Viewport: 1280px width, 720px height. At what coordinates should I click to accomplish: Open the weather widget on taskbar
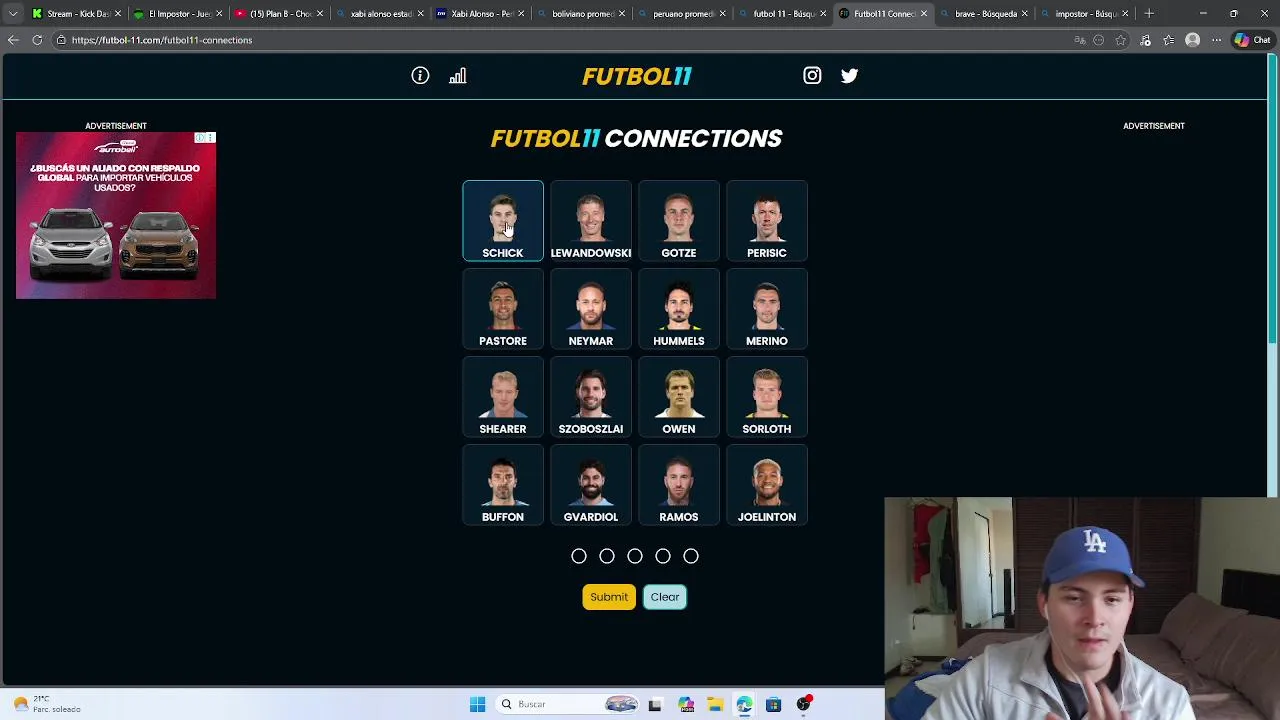(x=46, y=704)
